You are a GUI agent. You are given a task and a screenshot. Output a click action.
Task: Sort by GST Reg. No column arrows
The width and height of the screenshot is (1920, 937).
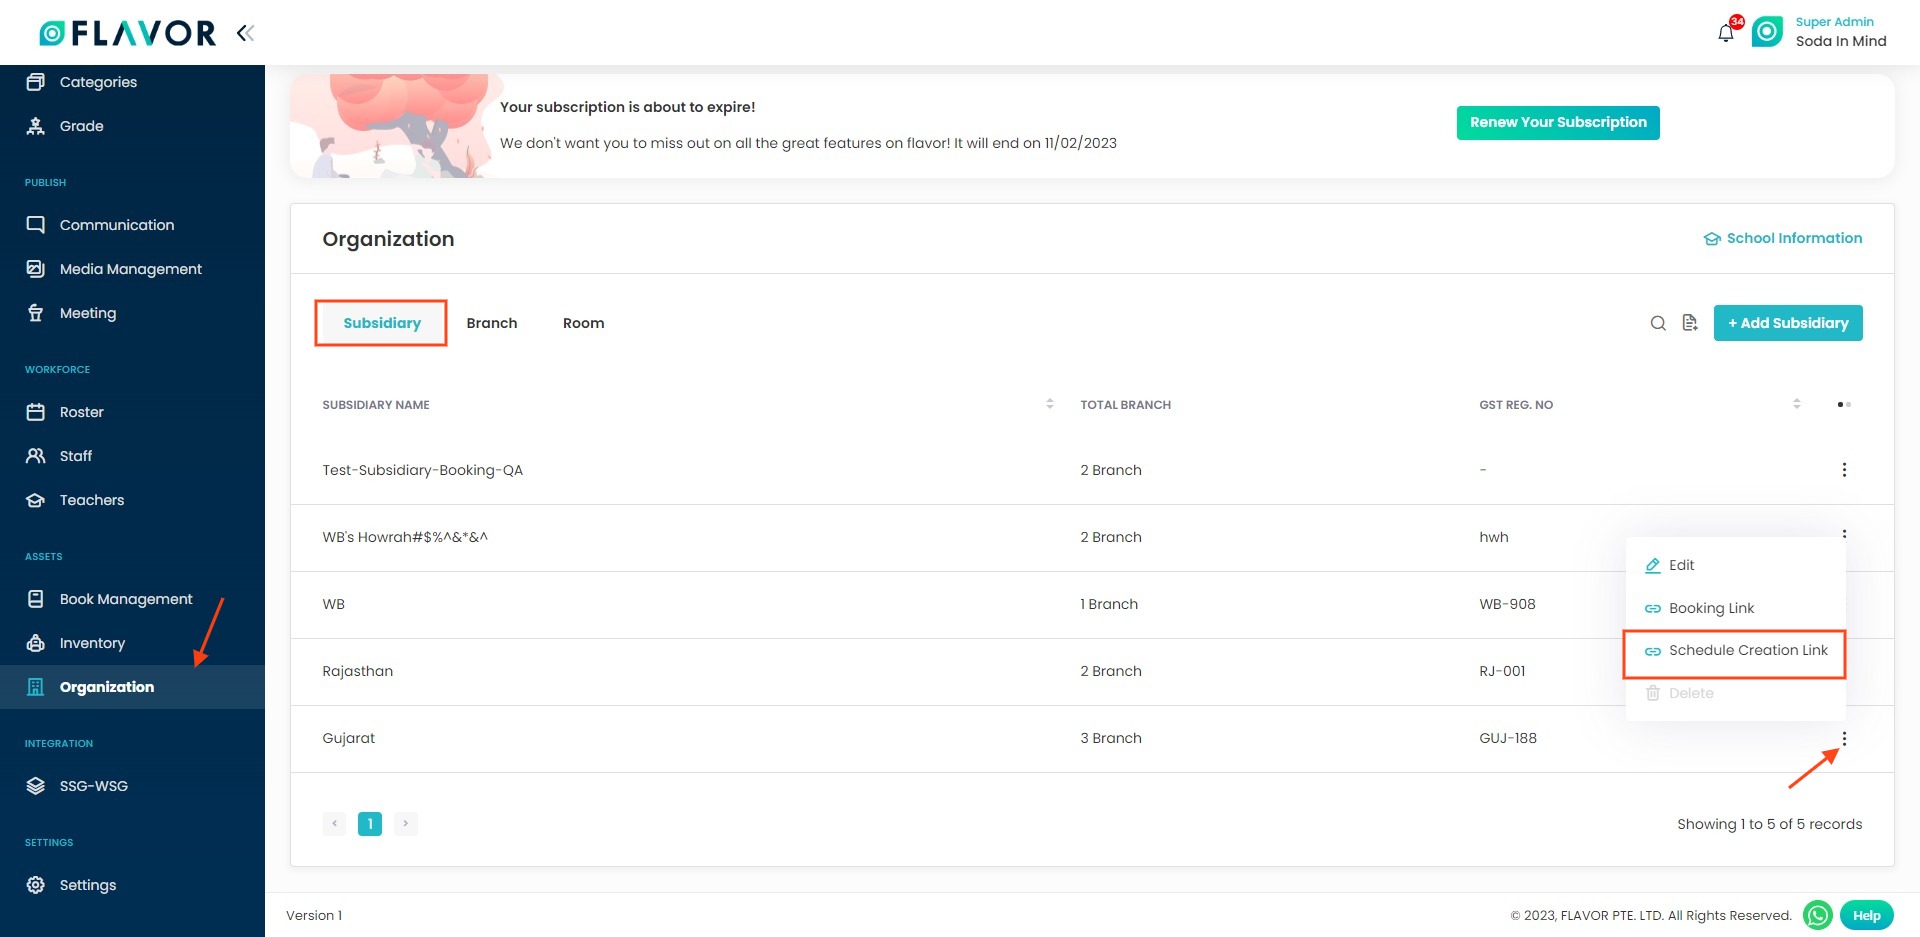click(x=1797, y=404)
